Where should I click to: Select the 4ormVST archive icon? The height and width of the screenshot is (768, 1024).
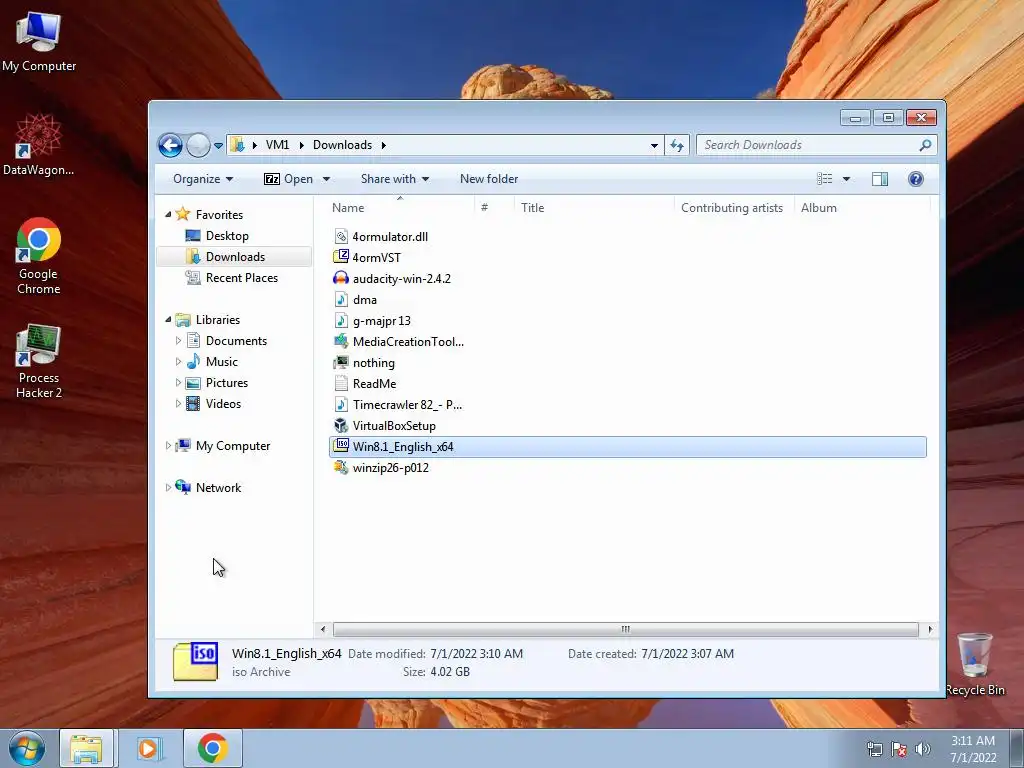(341, 257)
